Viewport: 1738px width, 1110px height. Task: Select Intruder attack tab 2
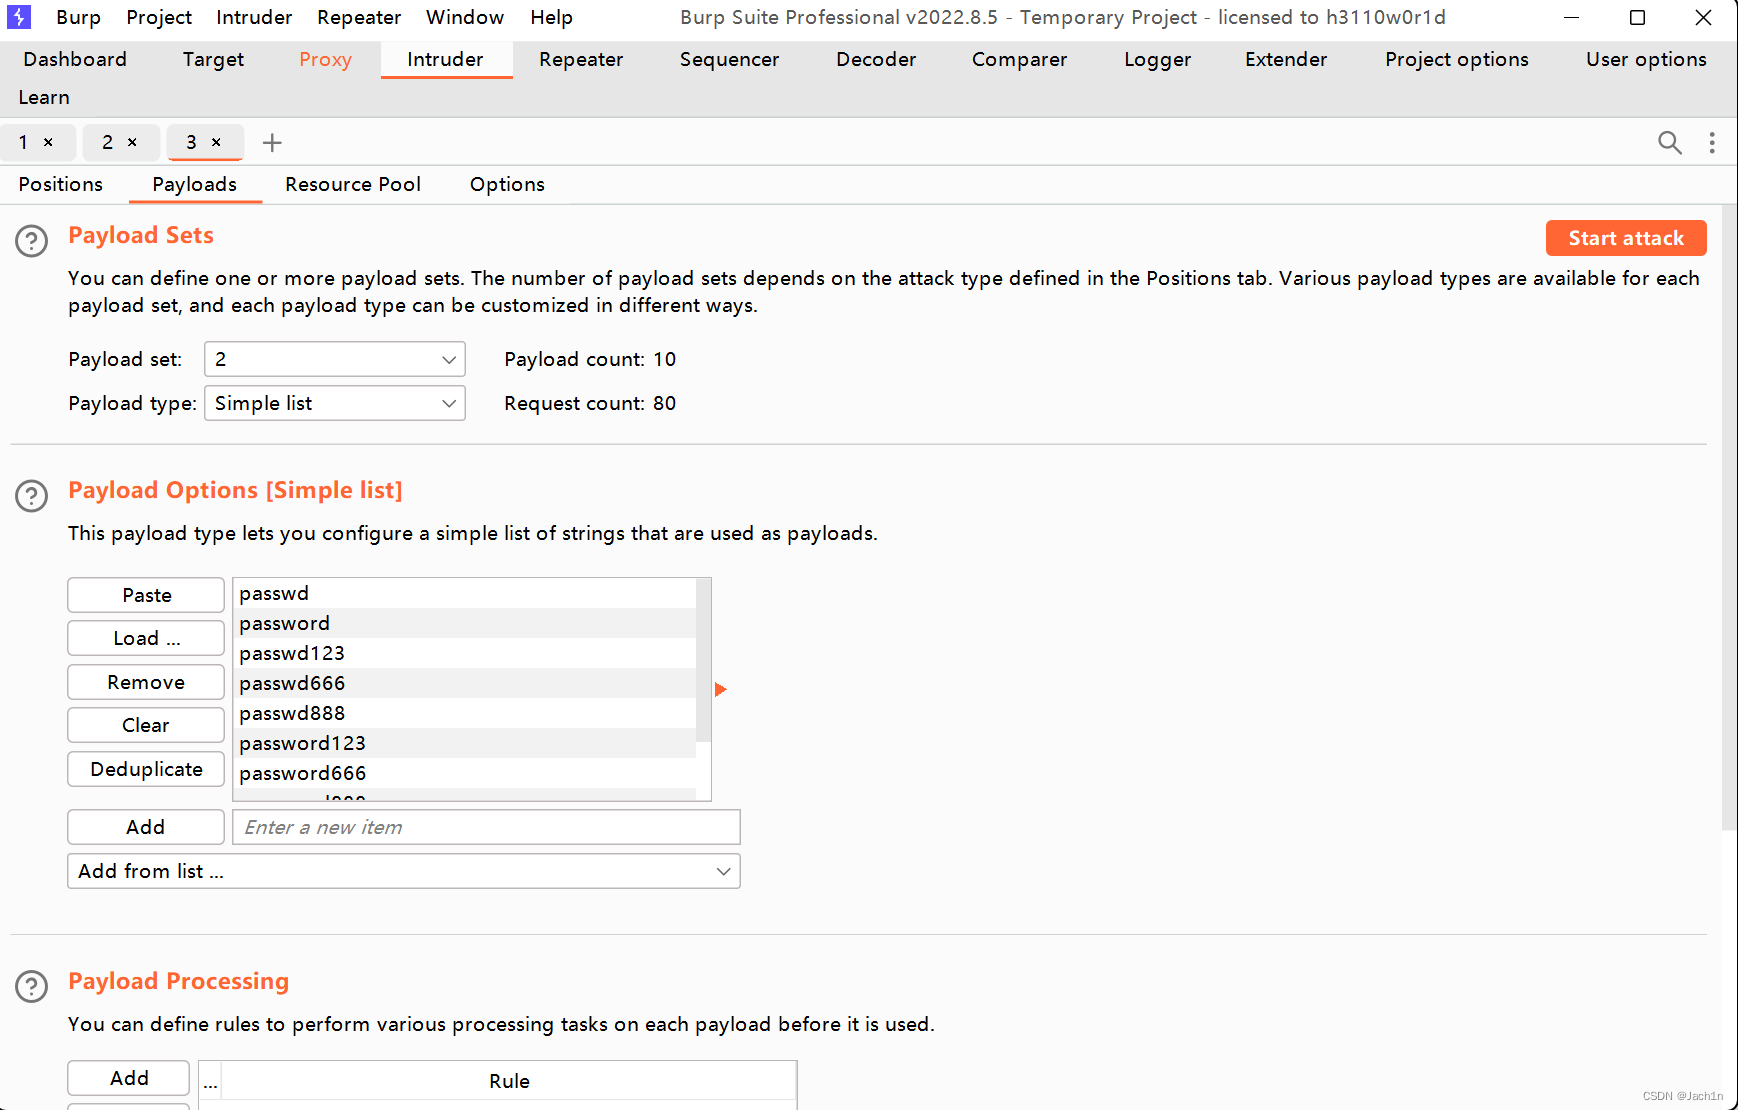click(x=107, y=143)
